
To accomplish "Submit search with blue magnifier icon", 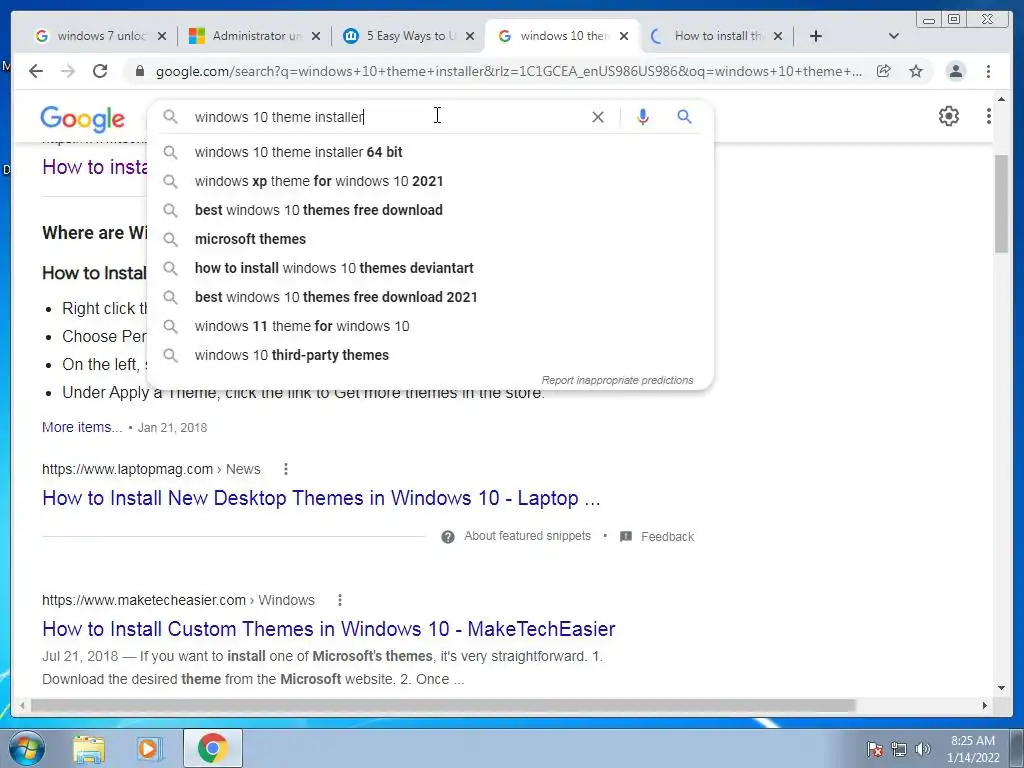I will pos(684,117).
